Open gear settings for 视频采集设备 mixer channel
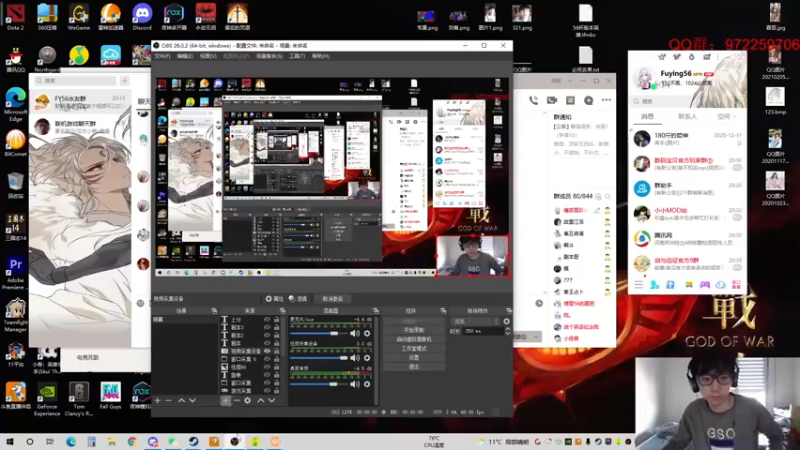 [x=367, y=358]
